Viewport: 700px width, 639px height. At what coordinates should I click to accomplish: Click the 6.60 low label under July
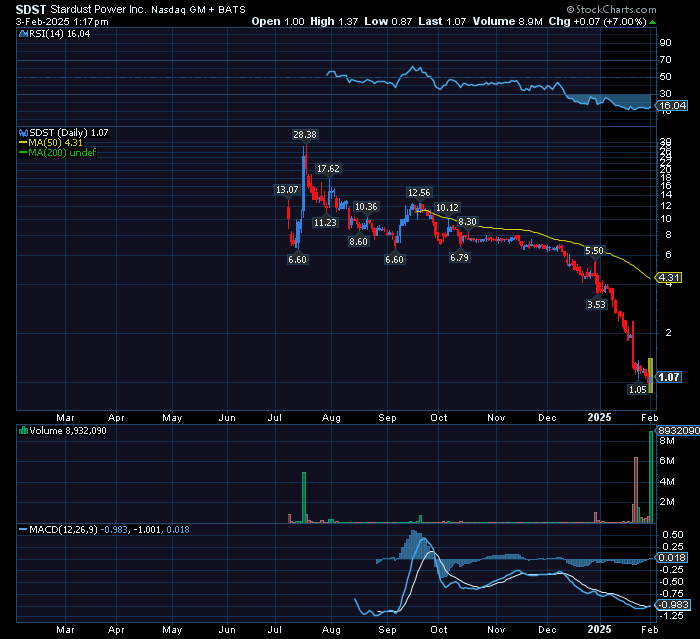pos(297,259)
